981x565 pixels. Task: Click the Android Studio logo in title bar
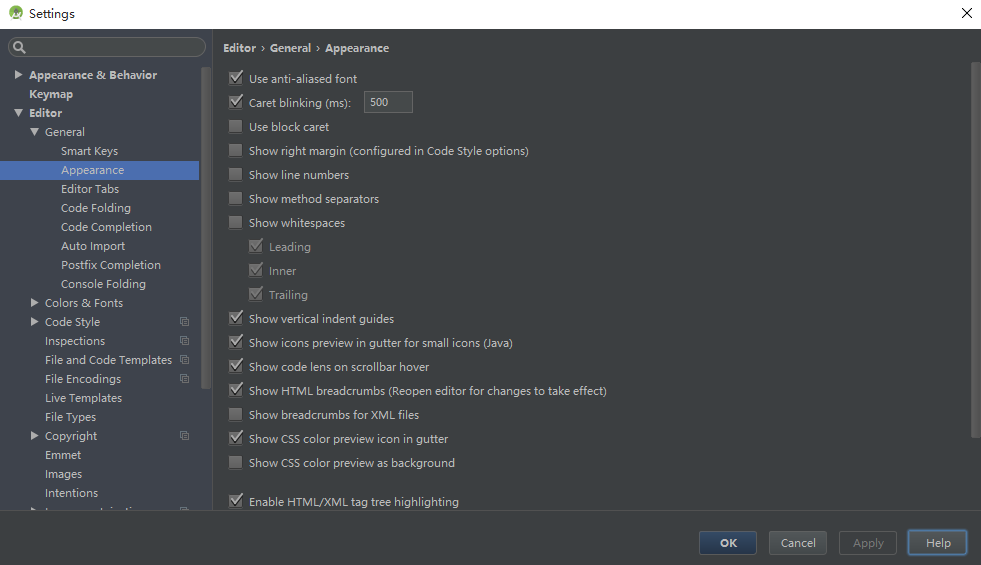coord(15,13)
